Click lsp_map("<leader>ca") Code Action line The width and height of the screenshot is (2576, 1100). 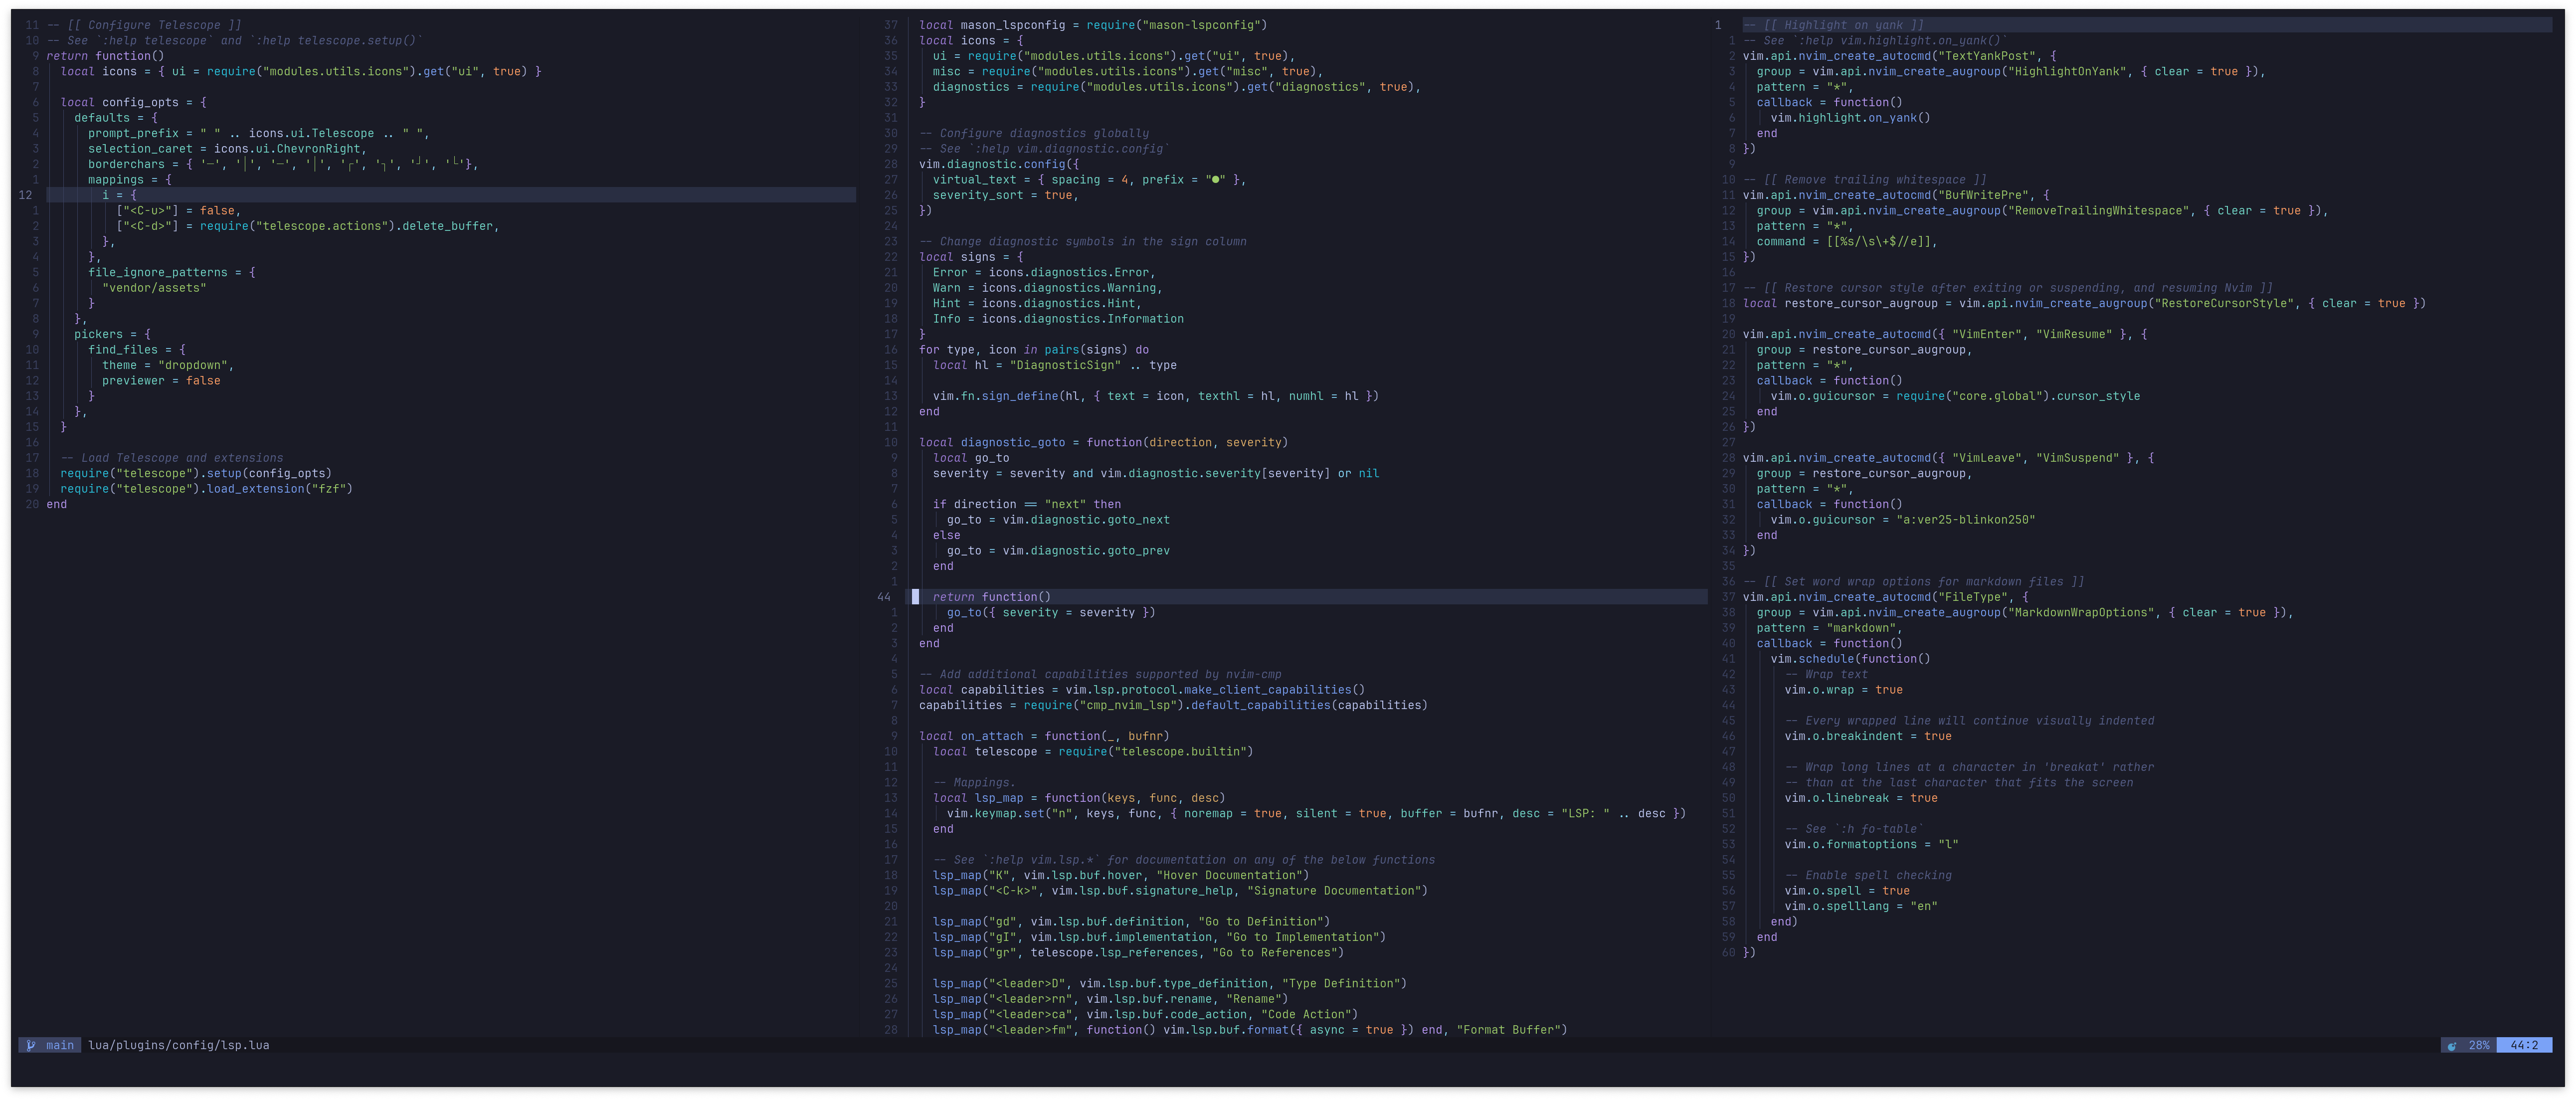1146,1014
